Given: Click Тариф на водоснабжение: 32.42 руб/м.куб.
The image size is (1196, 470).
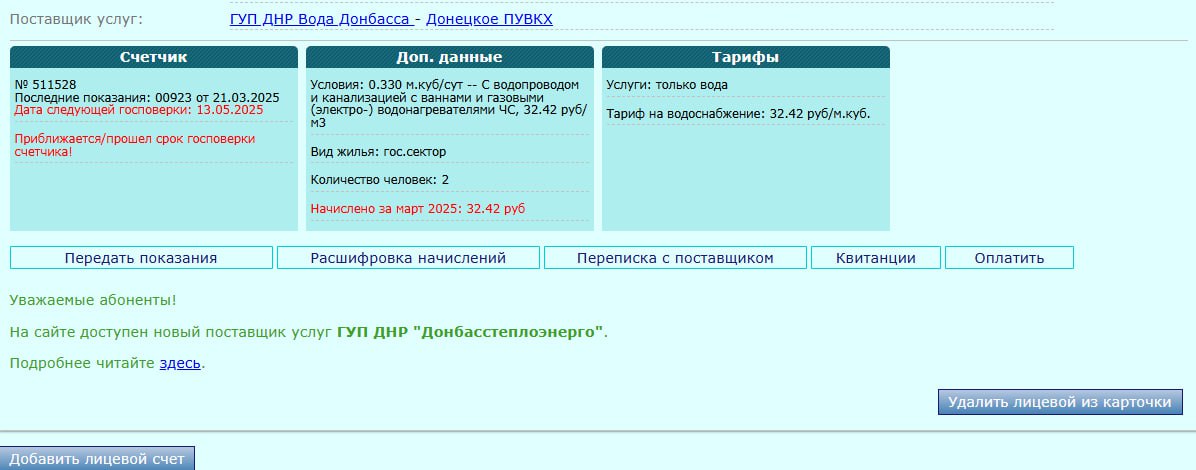Looking at the screenshot, I should pos(738,114).
